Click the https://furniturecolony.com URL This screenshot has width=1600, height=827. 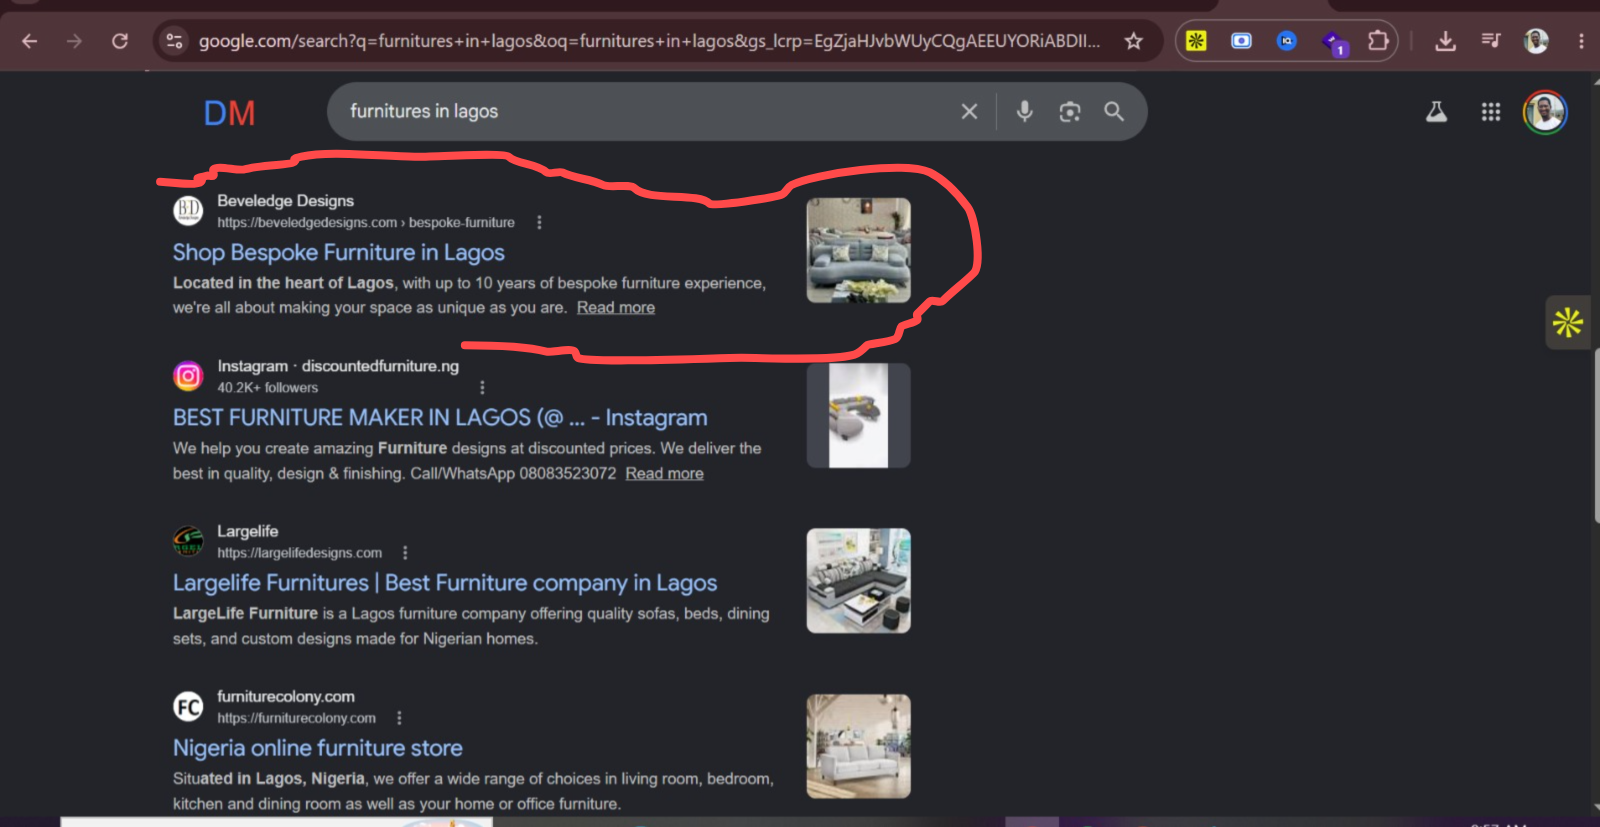[x=297, y=718]
